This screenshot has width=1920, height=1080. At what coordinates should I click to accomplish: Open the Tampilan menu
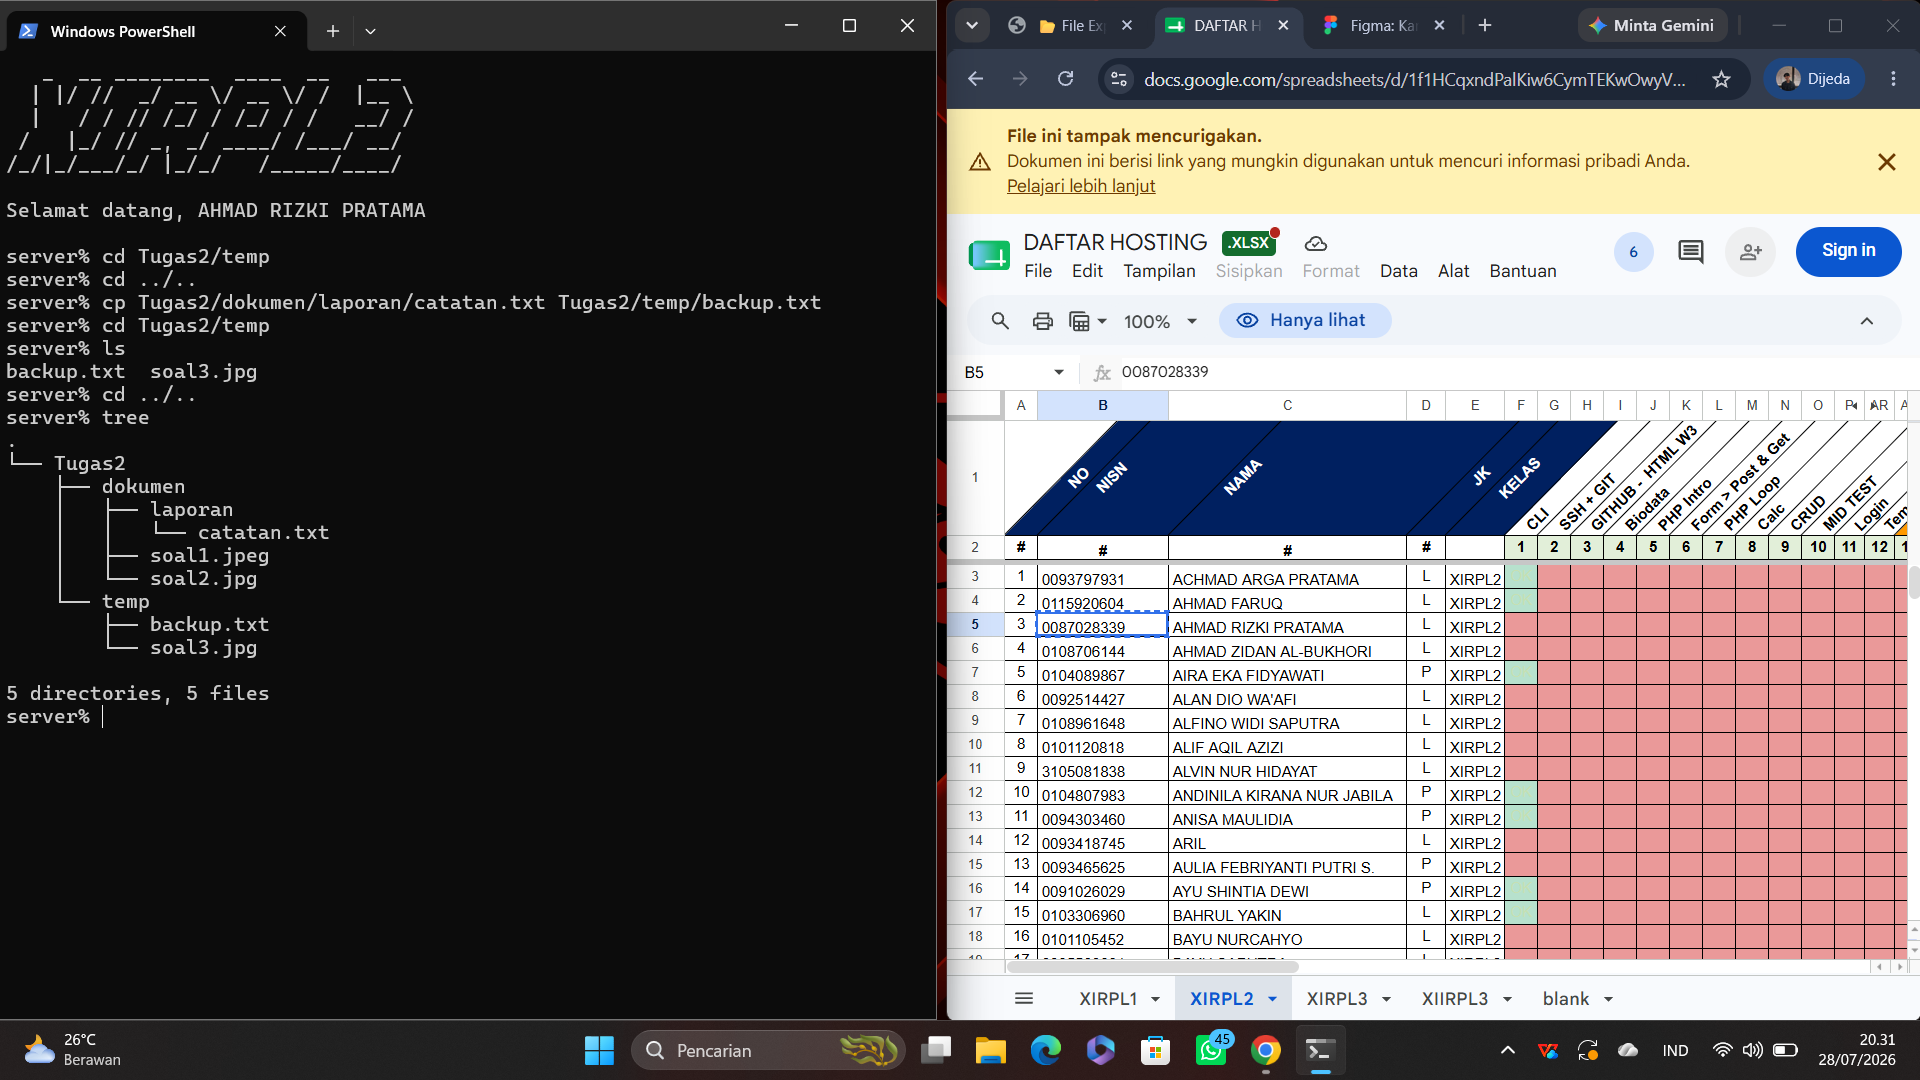[1159, 271]
